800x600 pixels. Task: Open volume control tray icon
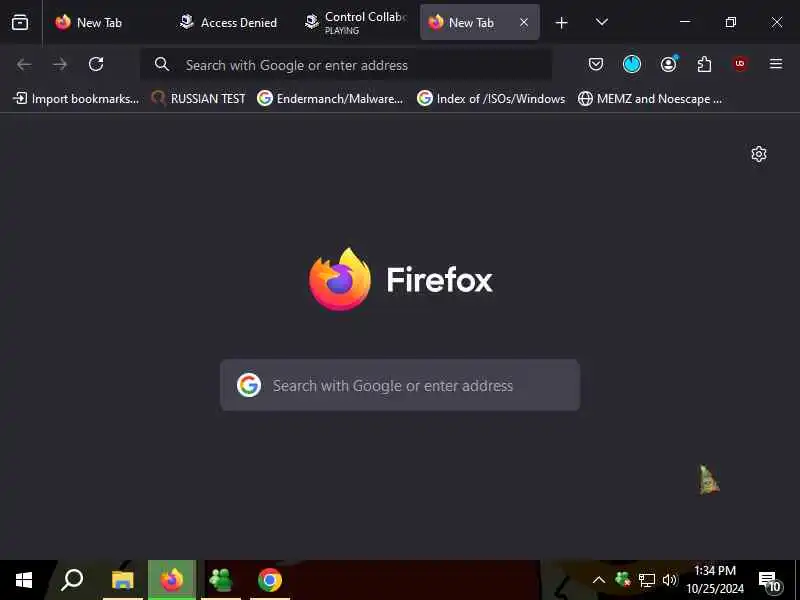[669, 580]
